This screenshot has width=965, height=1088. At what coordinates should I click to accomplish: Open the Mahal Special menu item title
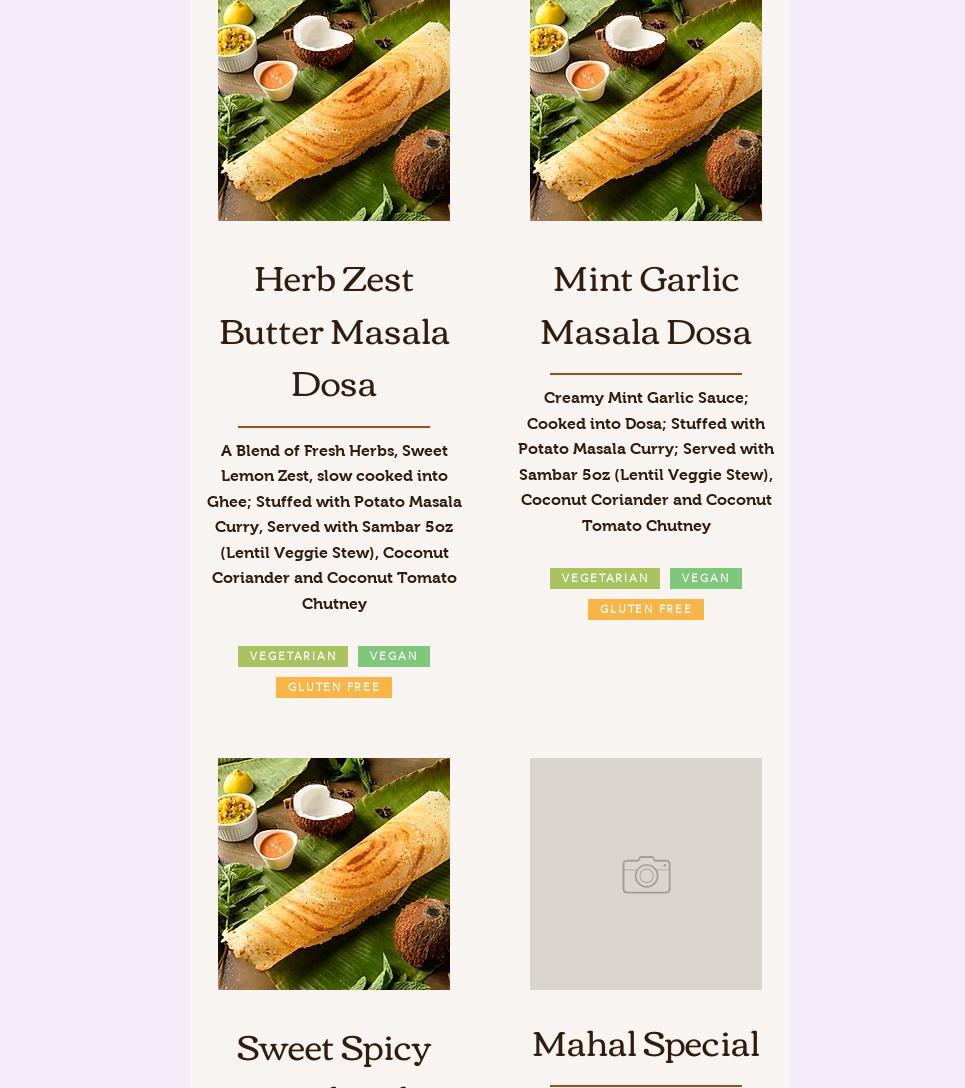pos(646,1044)
